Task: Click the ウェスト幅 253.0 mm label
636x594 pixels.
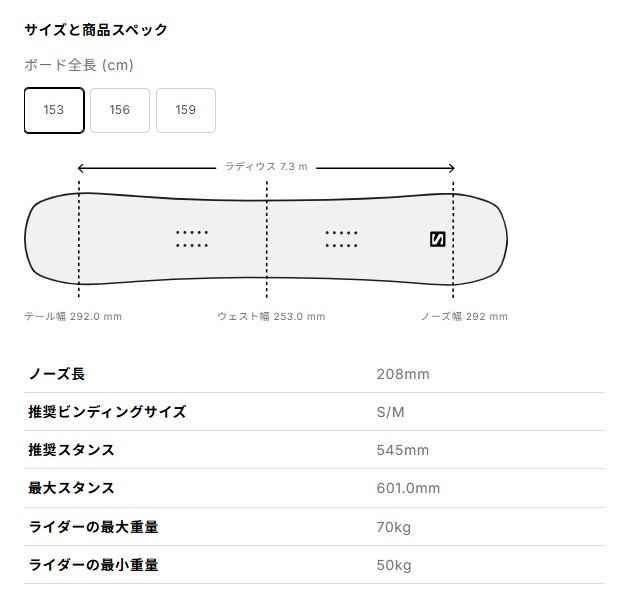Action: tap(271, 317)
